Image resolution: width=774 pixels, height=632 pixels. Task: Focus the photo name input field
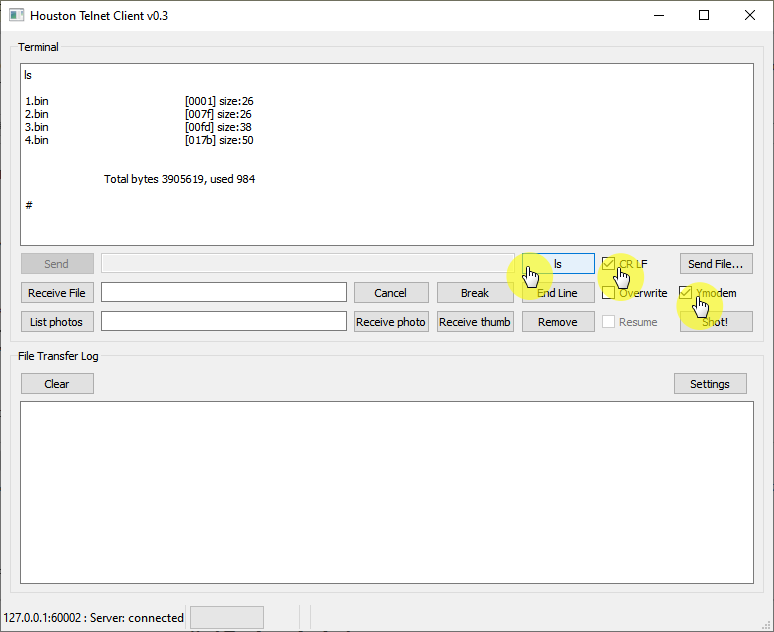point(223,322)
